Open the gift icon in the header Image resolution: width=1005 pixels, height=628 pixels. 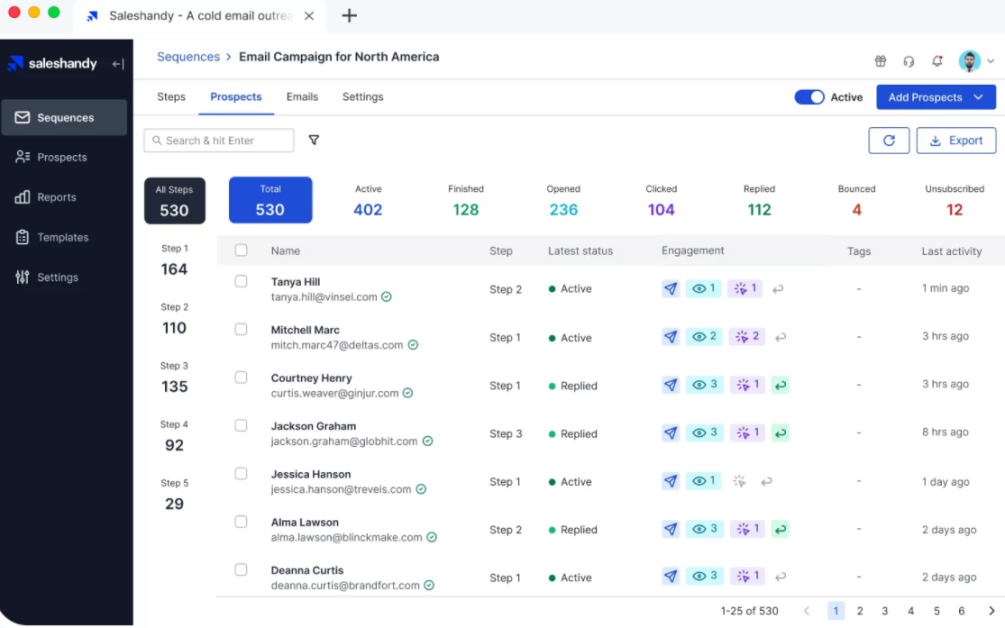(880, 61)
